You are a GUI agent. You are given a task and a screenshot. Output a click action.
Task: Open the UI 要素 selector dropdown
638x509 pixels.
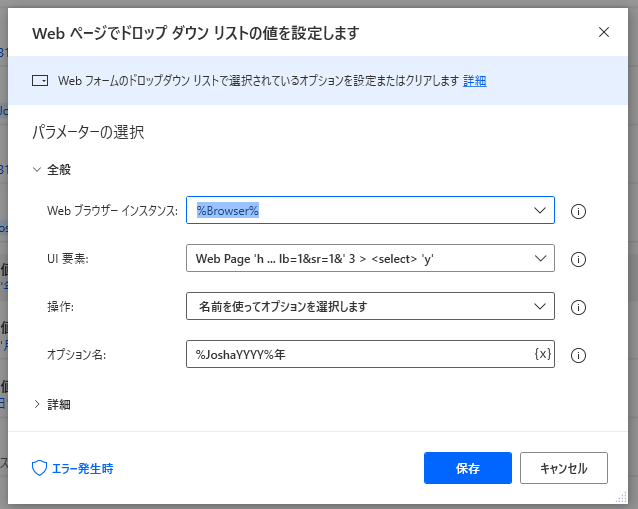coord(541,258)
